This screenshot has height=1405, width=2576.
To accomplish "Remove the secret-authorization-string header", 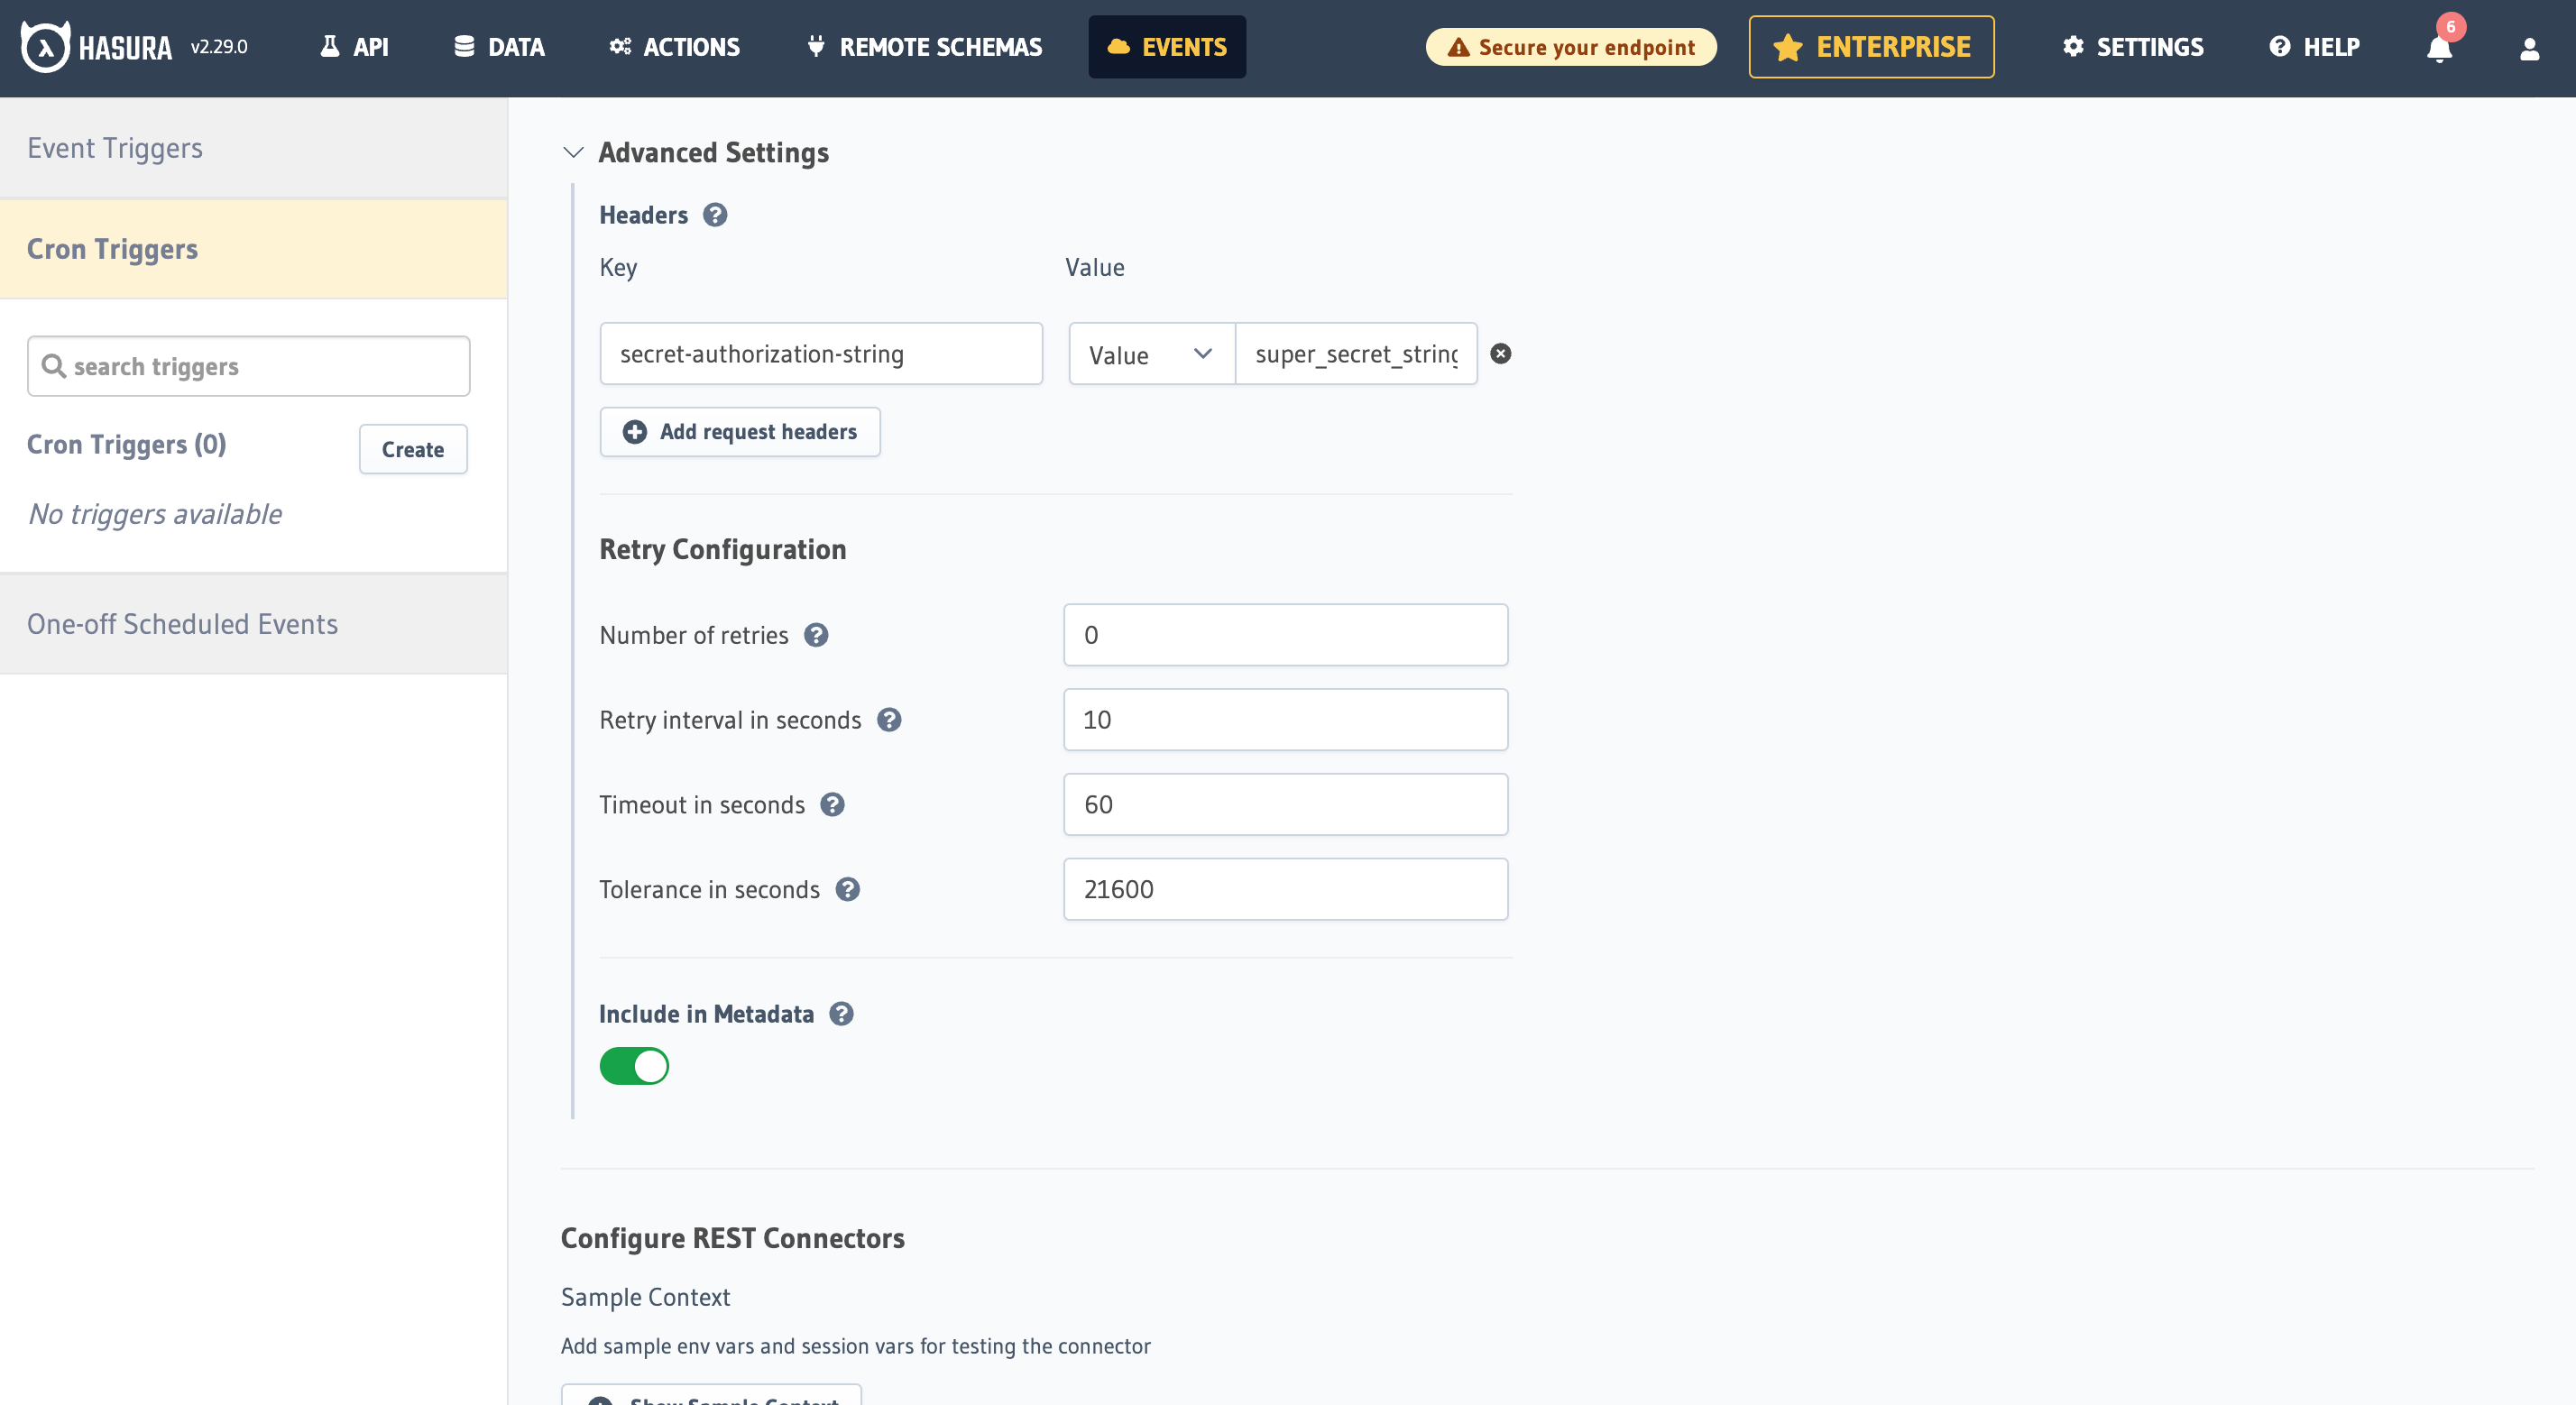I will click(x=1500, y=353).
